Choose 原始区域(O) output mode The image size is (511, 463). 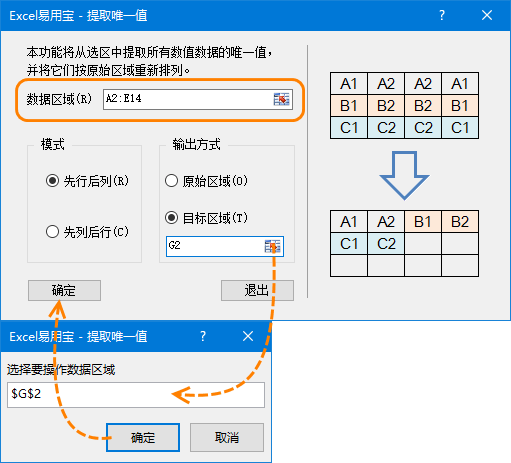206,181
